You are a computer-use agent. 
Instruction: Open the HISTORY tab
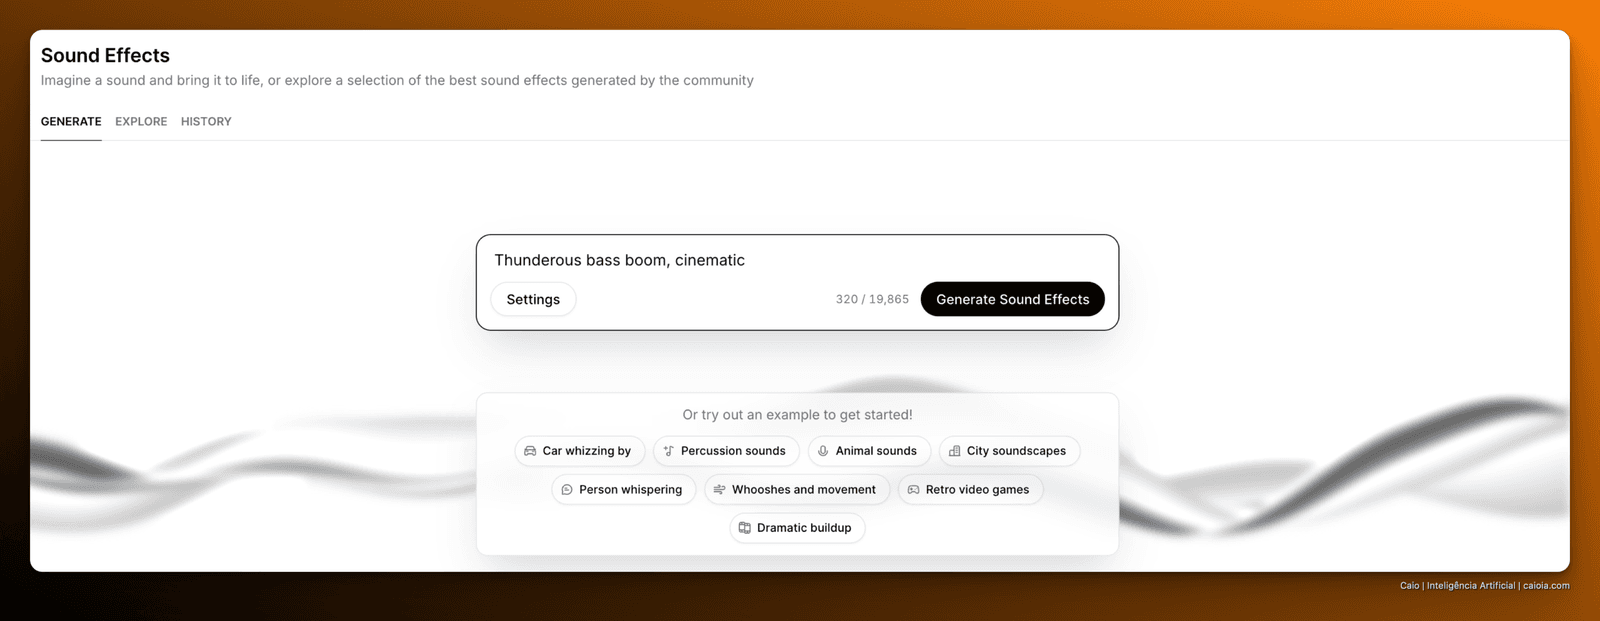(x=206, y=121)
